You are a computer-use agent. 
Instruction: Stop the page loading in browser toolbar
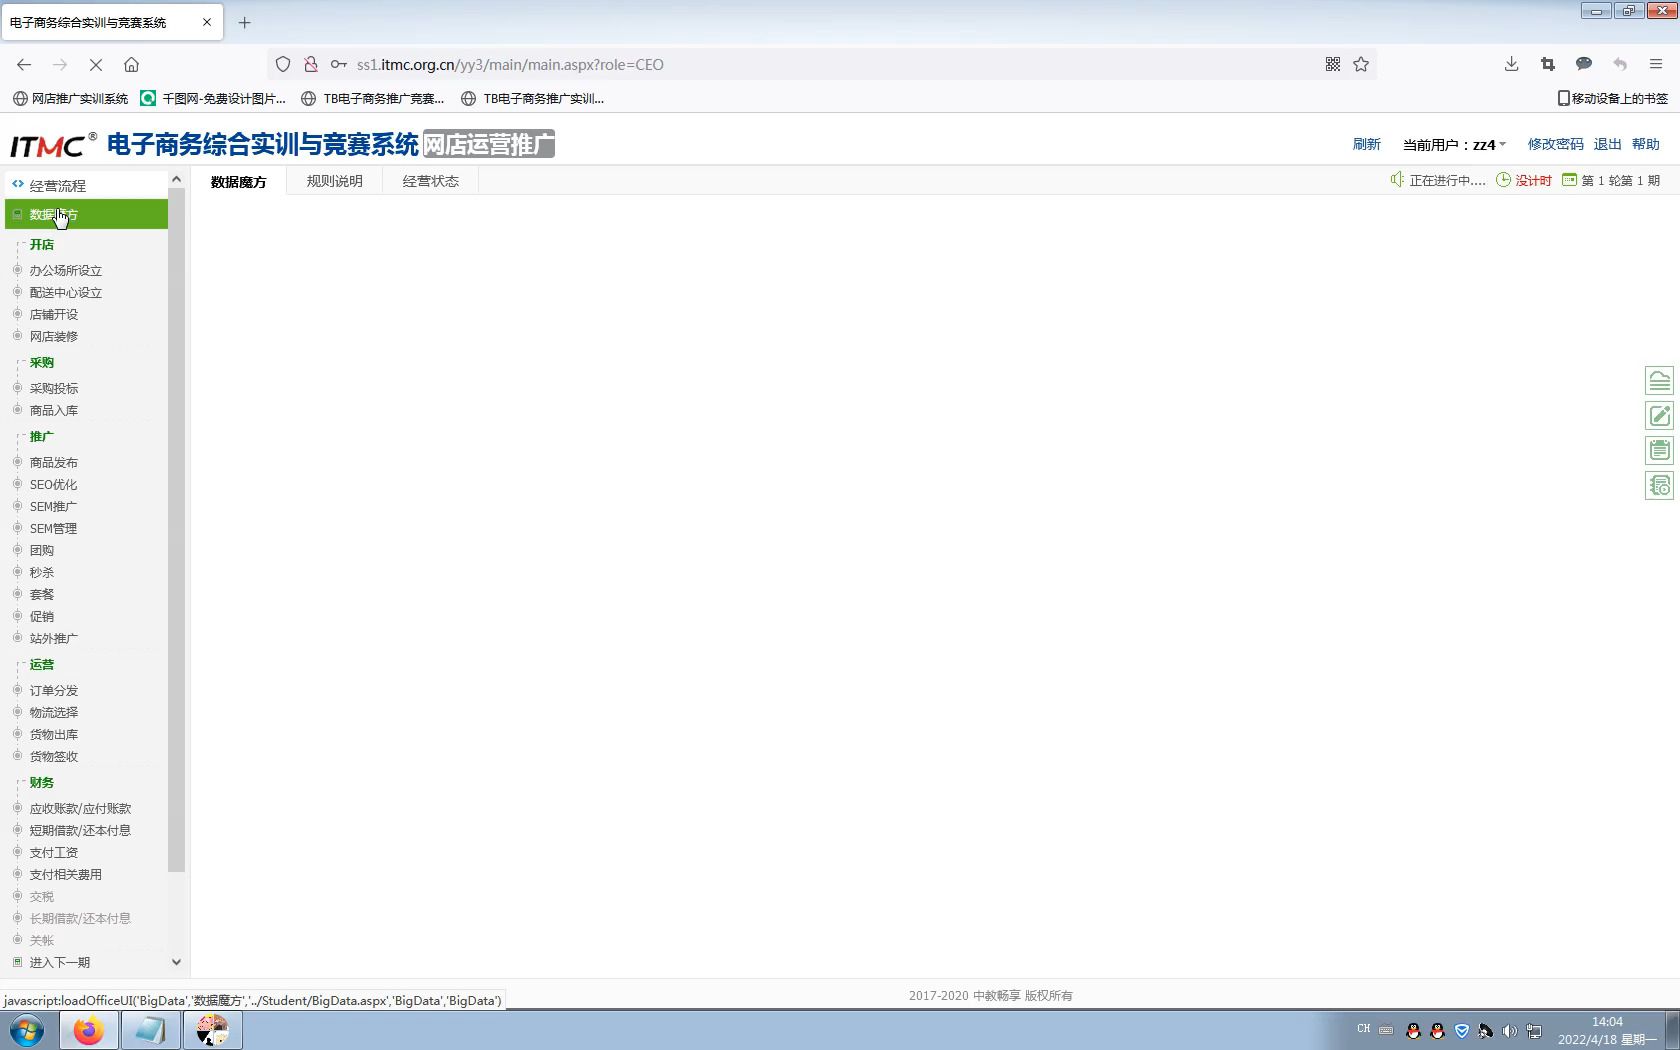(x=96, y=64)
